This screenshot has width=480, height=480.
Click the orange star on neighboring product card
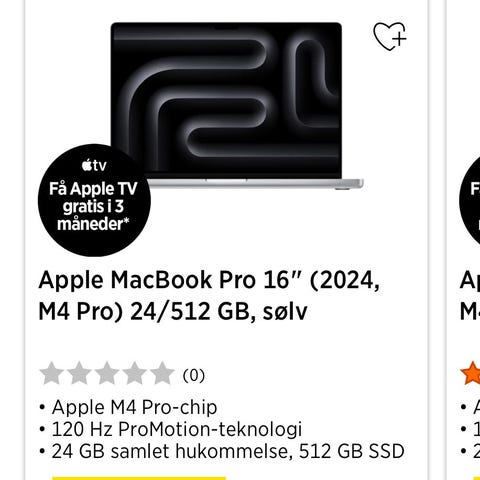(470, 373)
